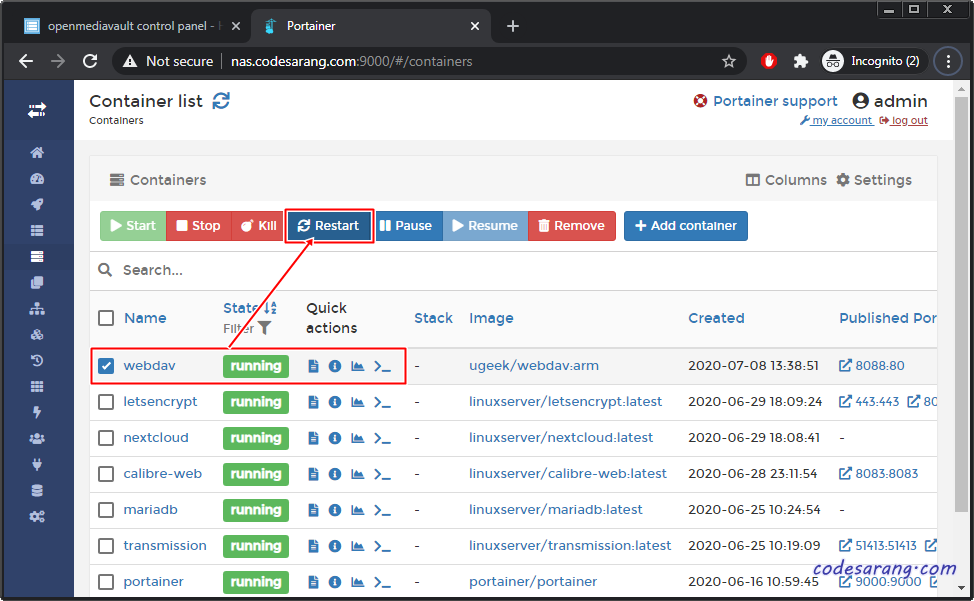Open Settings cogs icon in sidebar
This screenshot has width=974, height=601.
[37, 517]
